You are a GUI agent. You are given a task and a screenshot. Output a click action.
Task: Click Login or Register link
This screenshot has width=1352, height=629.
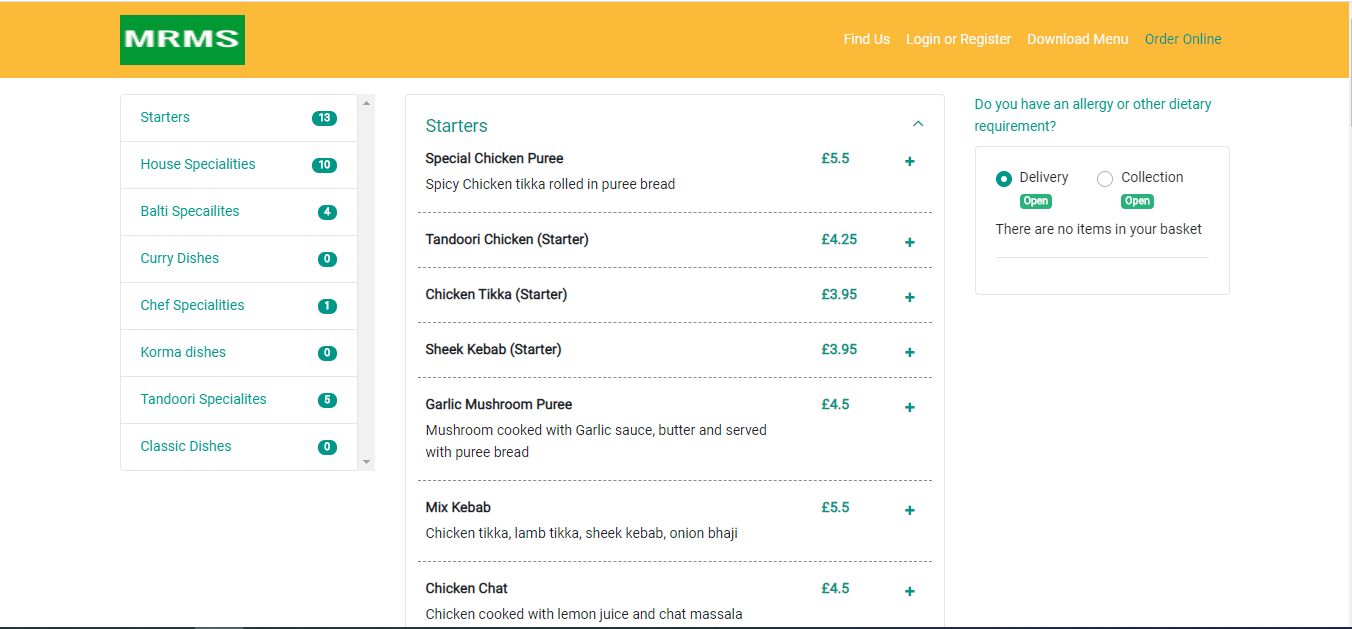(x=958, y=39)
